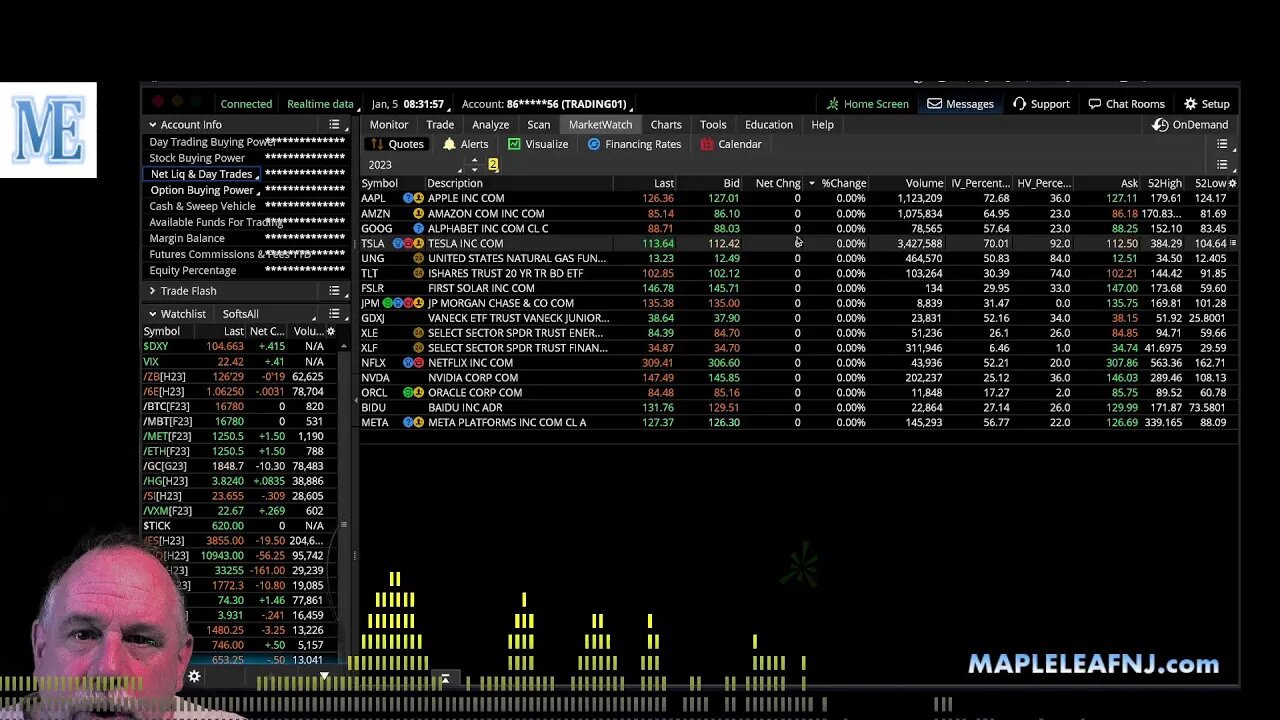Switch to the Monitor tab
The width and height of the screenshot is (1280, 720).
click(388, 125)
